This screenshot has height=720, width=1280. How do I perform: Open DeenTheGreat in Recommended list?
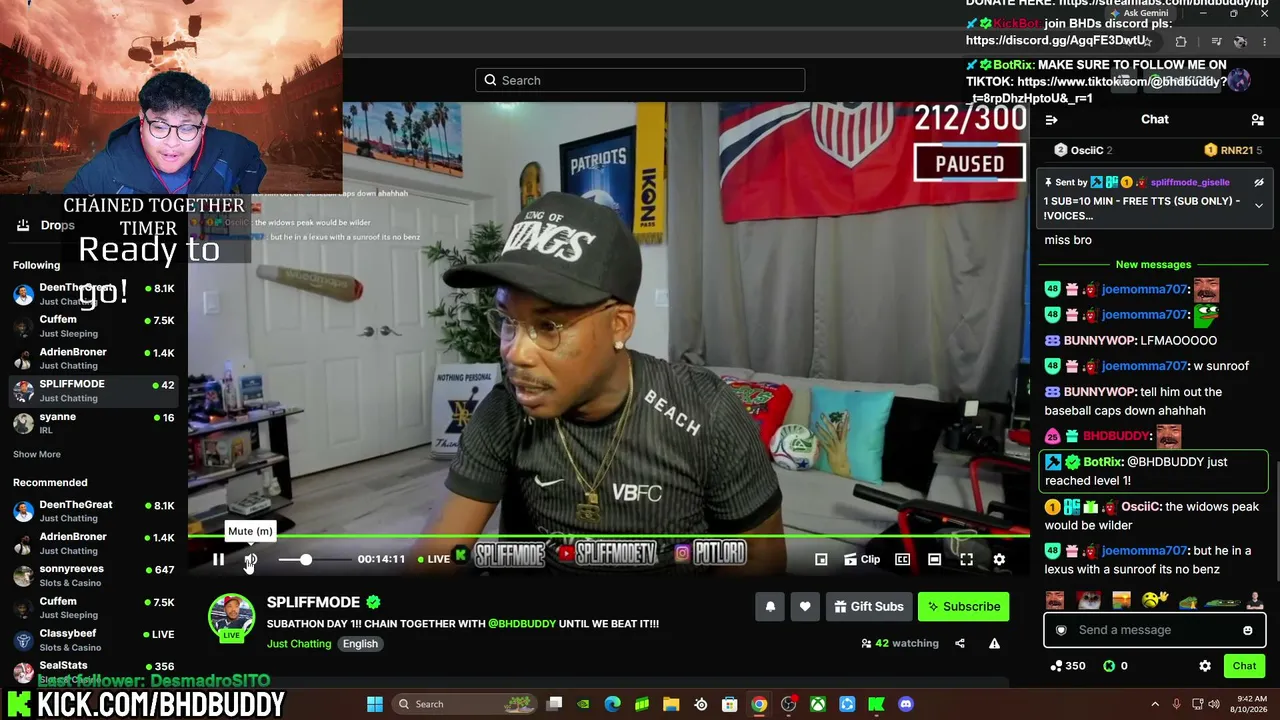coord(94,511)
